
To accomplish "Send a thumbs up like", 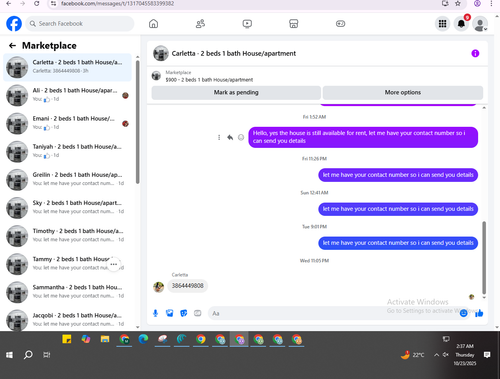I will (479, 313).
